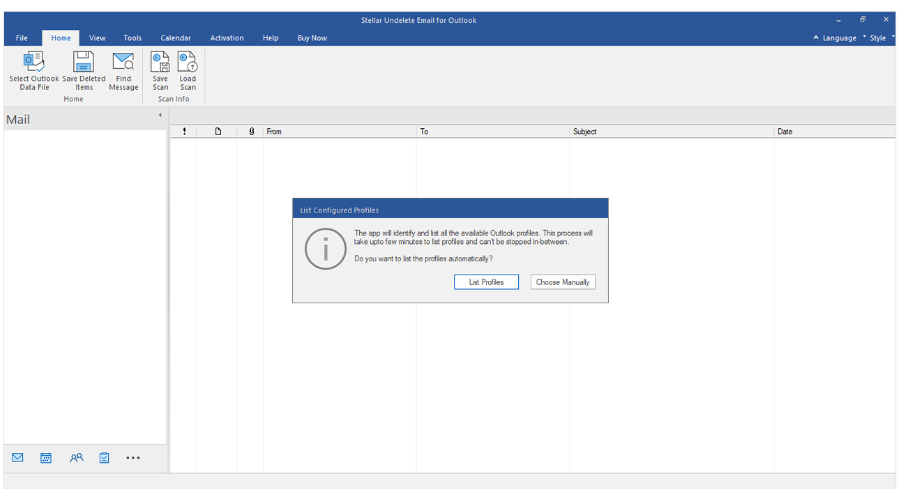Sort messages by Date column
Image resolution: width=900 pixels, height=500 pixels.
click(x=835, y=131)
